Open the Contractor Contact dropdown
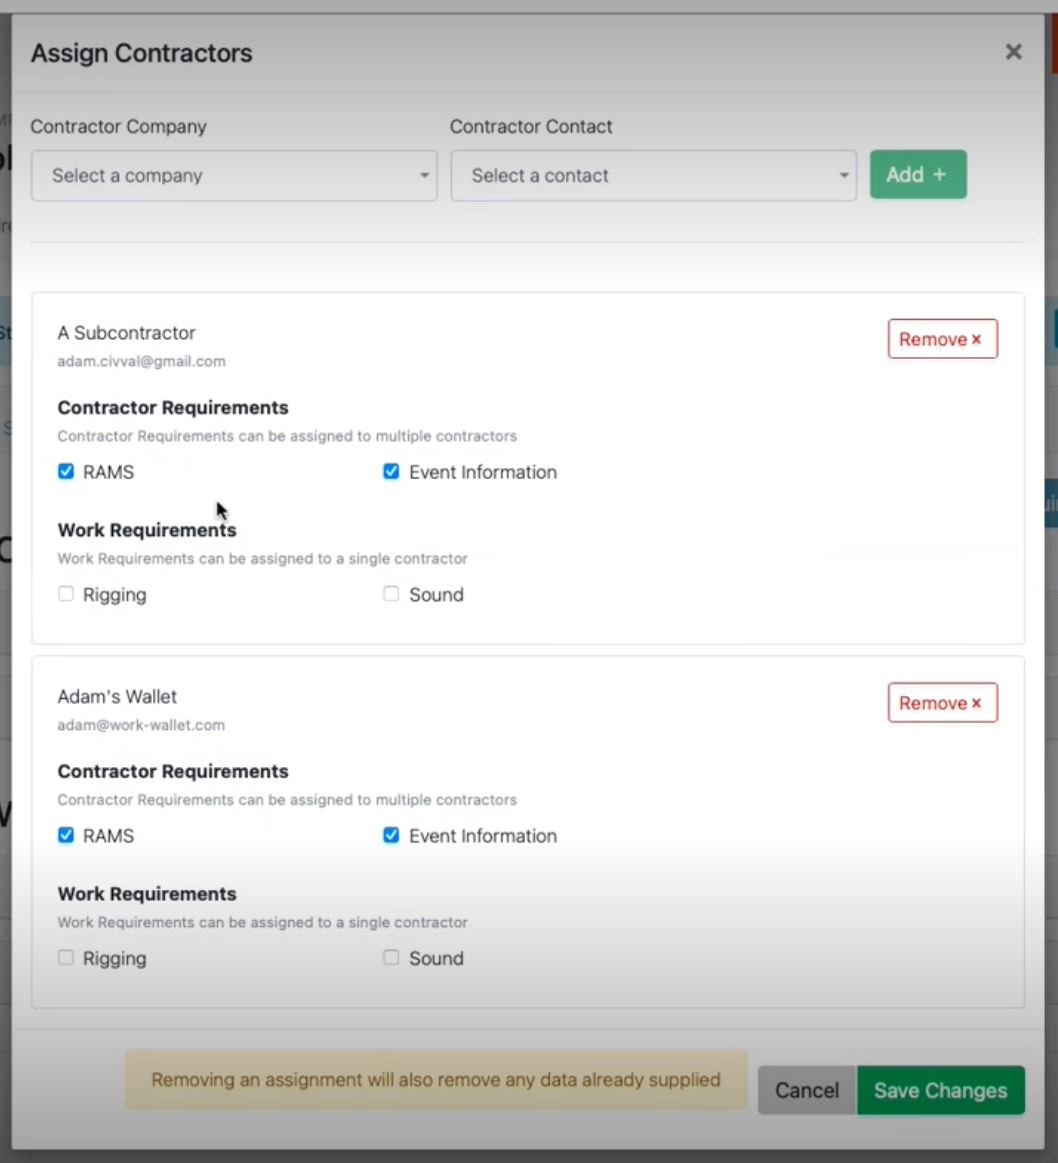This screenshot has height=1163, width=1058. click(653, 176)
